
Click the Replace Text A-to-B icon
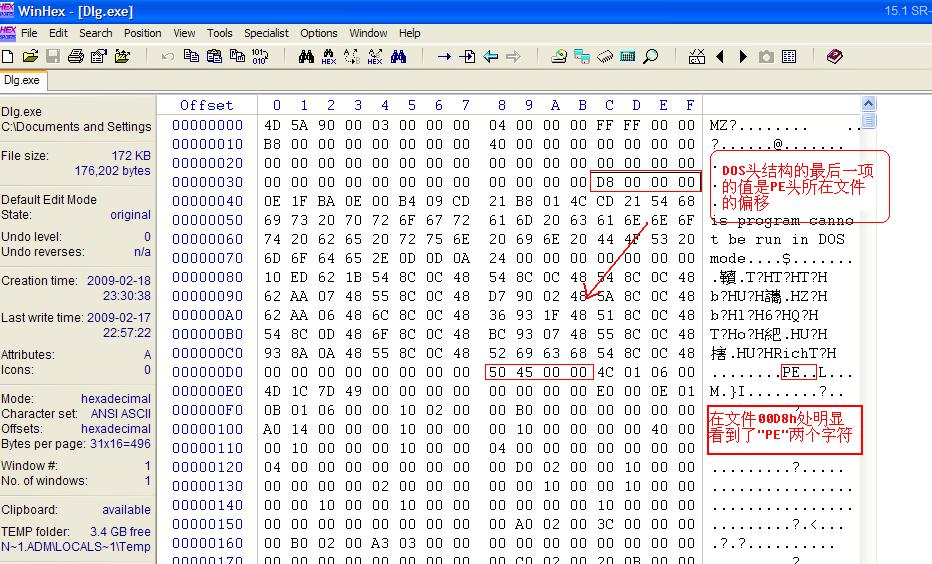pyautogui.click(x=352, y=56)
